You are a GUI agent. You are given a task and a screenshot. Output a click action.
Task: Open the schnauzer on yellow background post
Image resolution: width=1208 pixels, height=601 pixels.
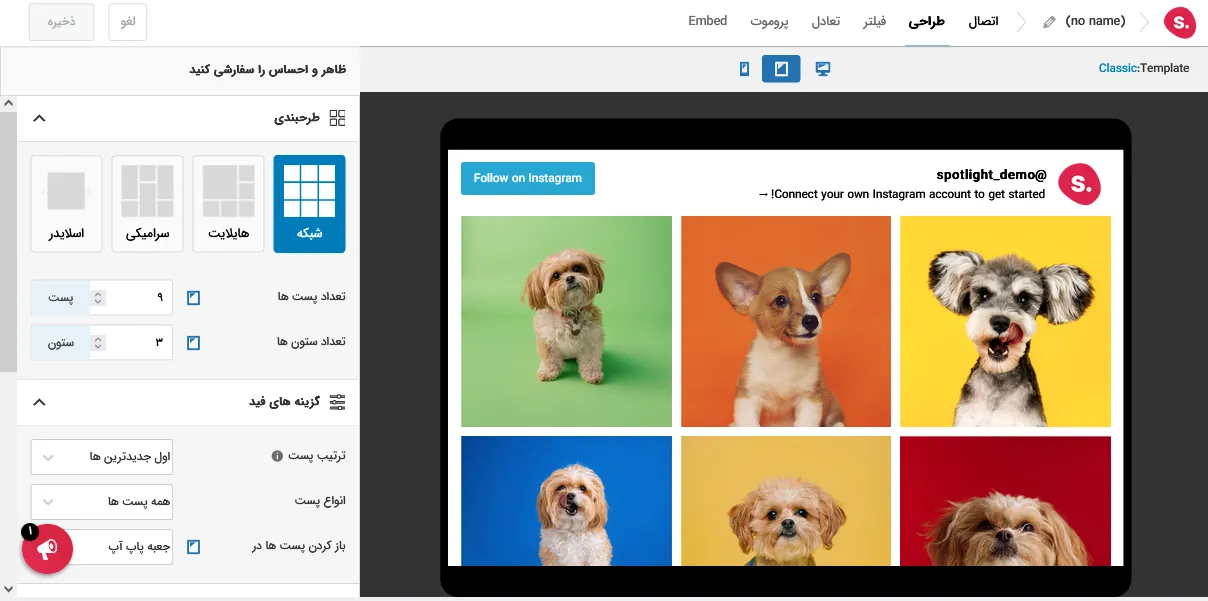[x=1005, y=321]
